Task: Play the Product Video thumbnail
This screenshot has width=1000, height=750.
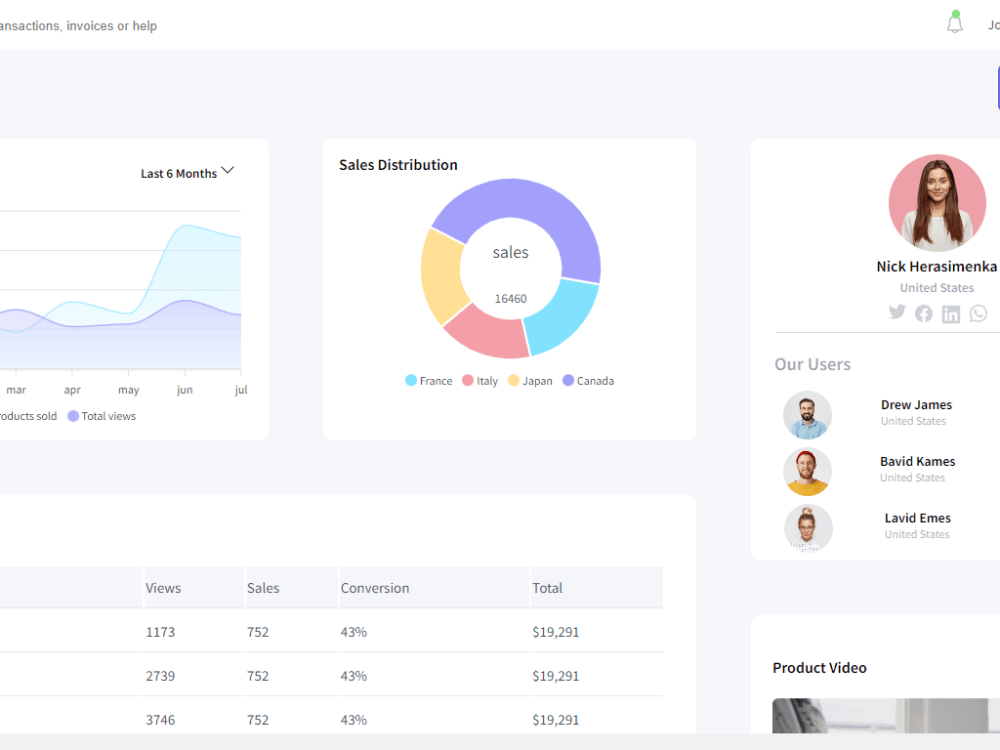Action: click(x=886, y=716)
